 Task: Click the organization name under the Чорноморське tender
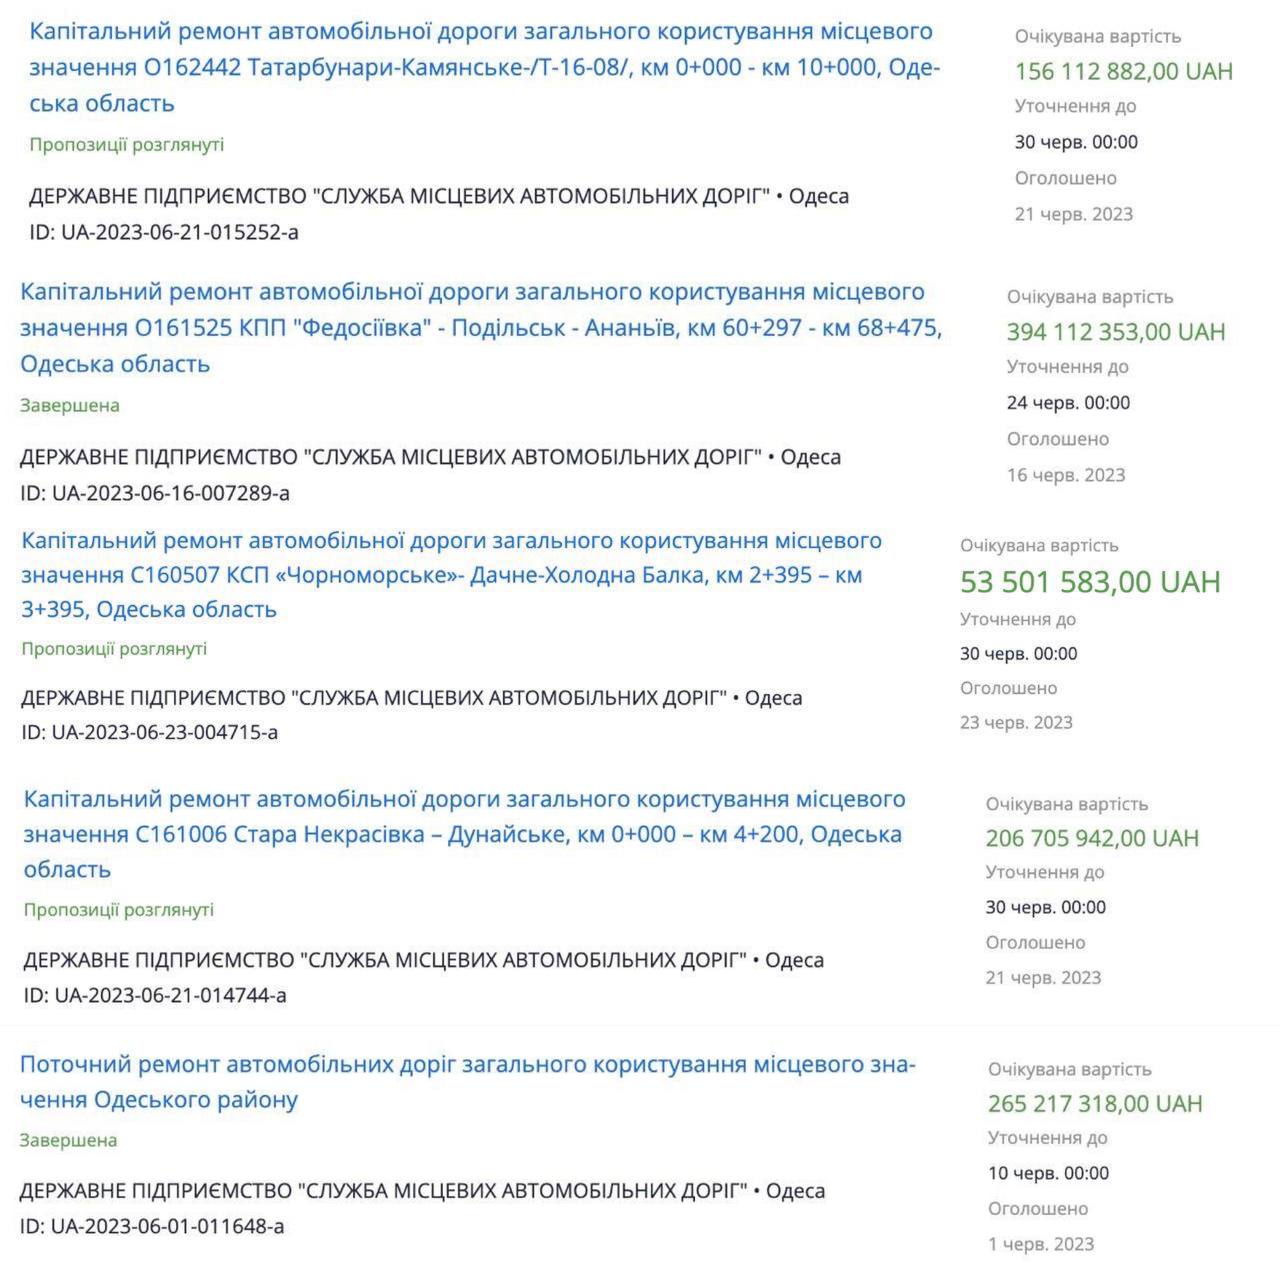click(x=374, y=697)
